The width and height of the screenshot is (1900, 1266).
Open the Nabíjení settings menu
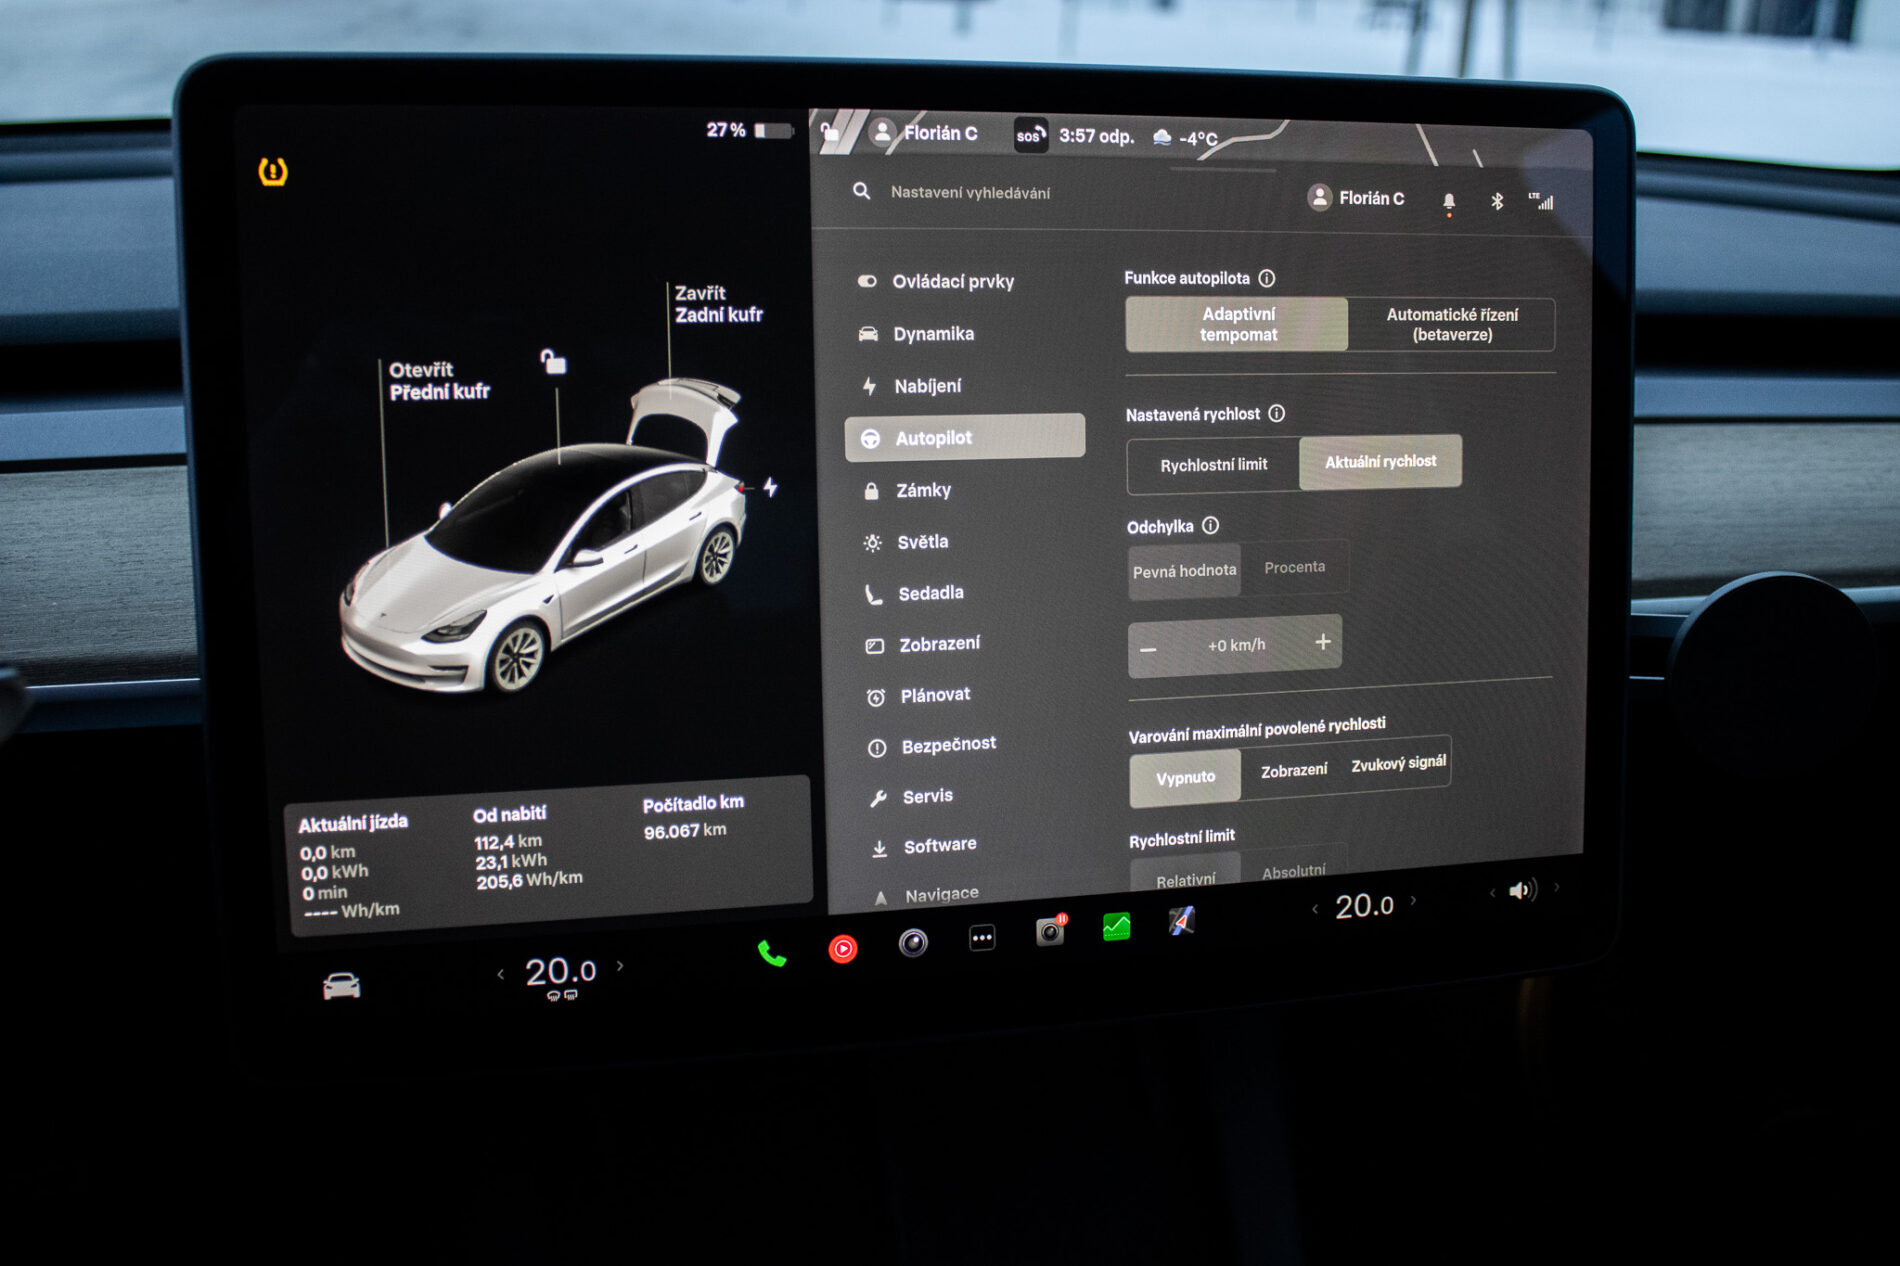click(x=927, y=386)
